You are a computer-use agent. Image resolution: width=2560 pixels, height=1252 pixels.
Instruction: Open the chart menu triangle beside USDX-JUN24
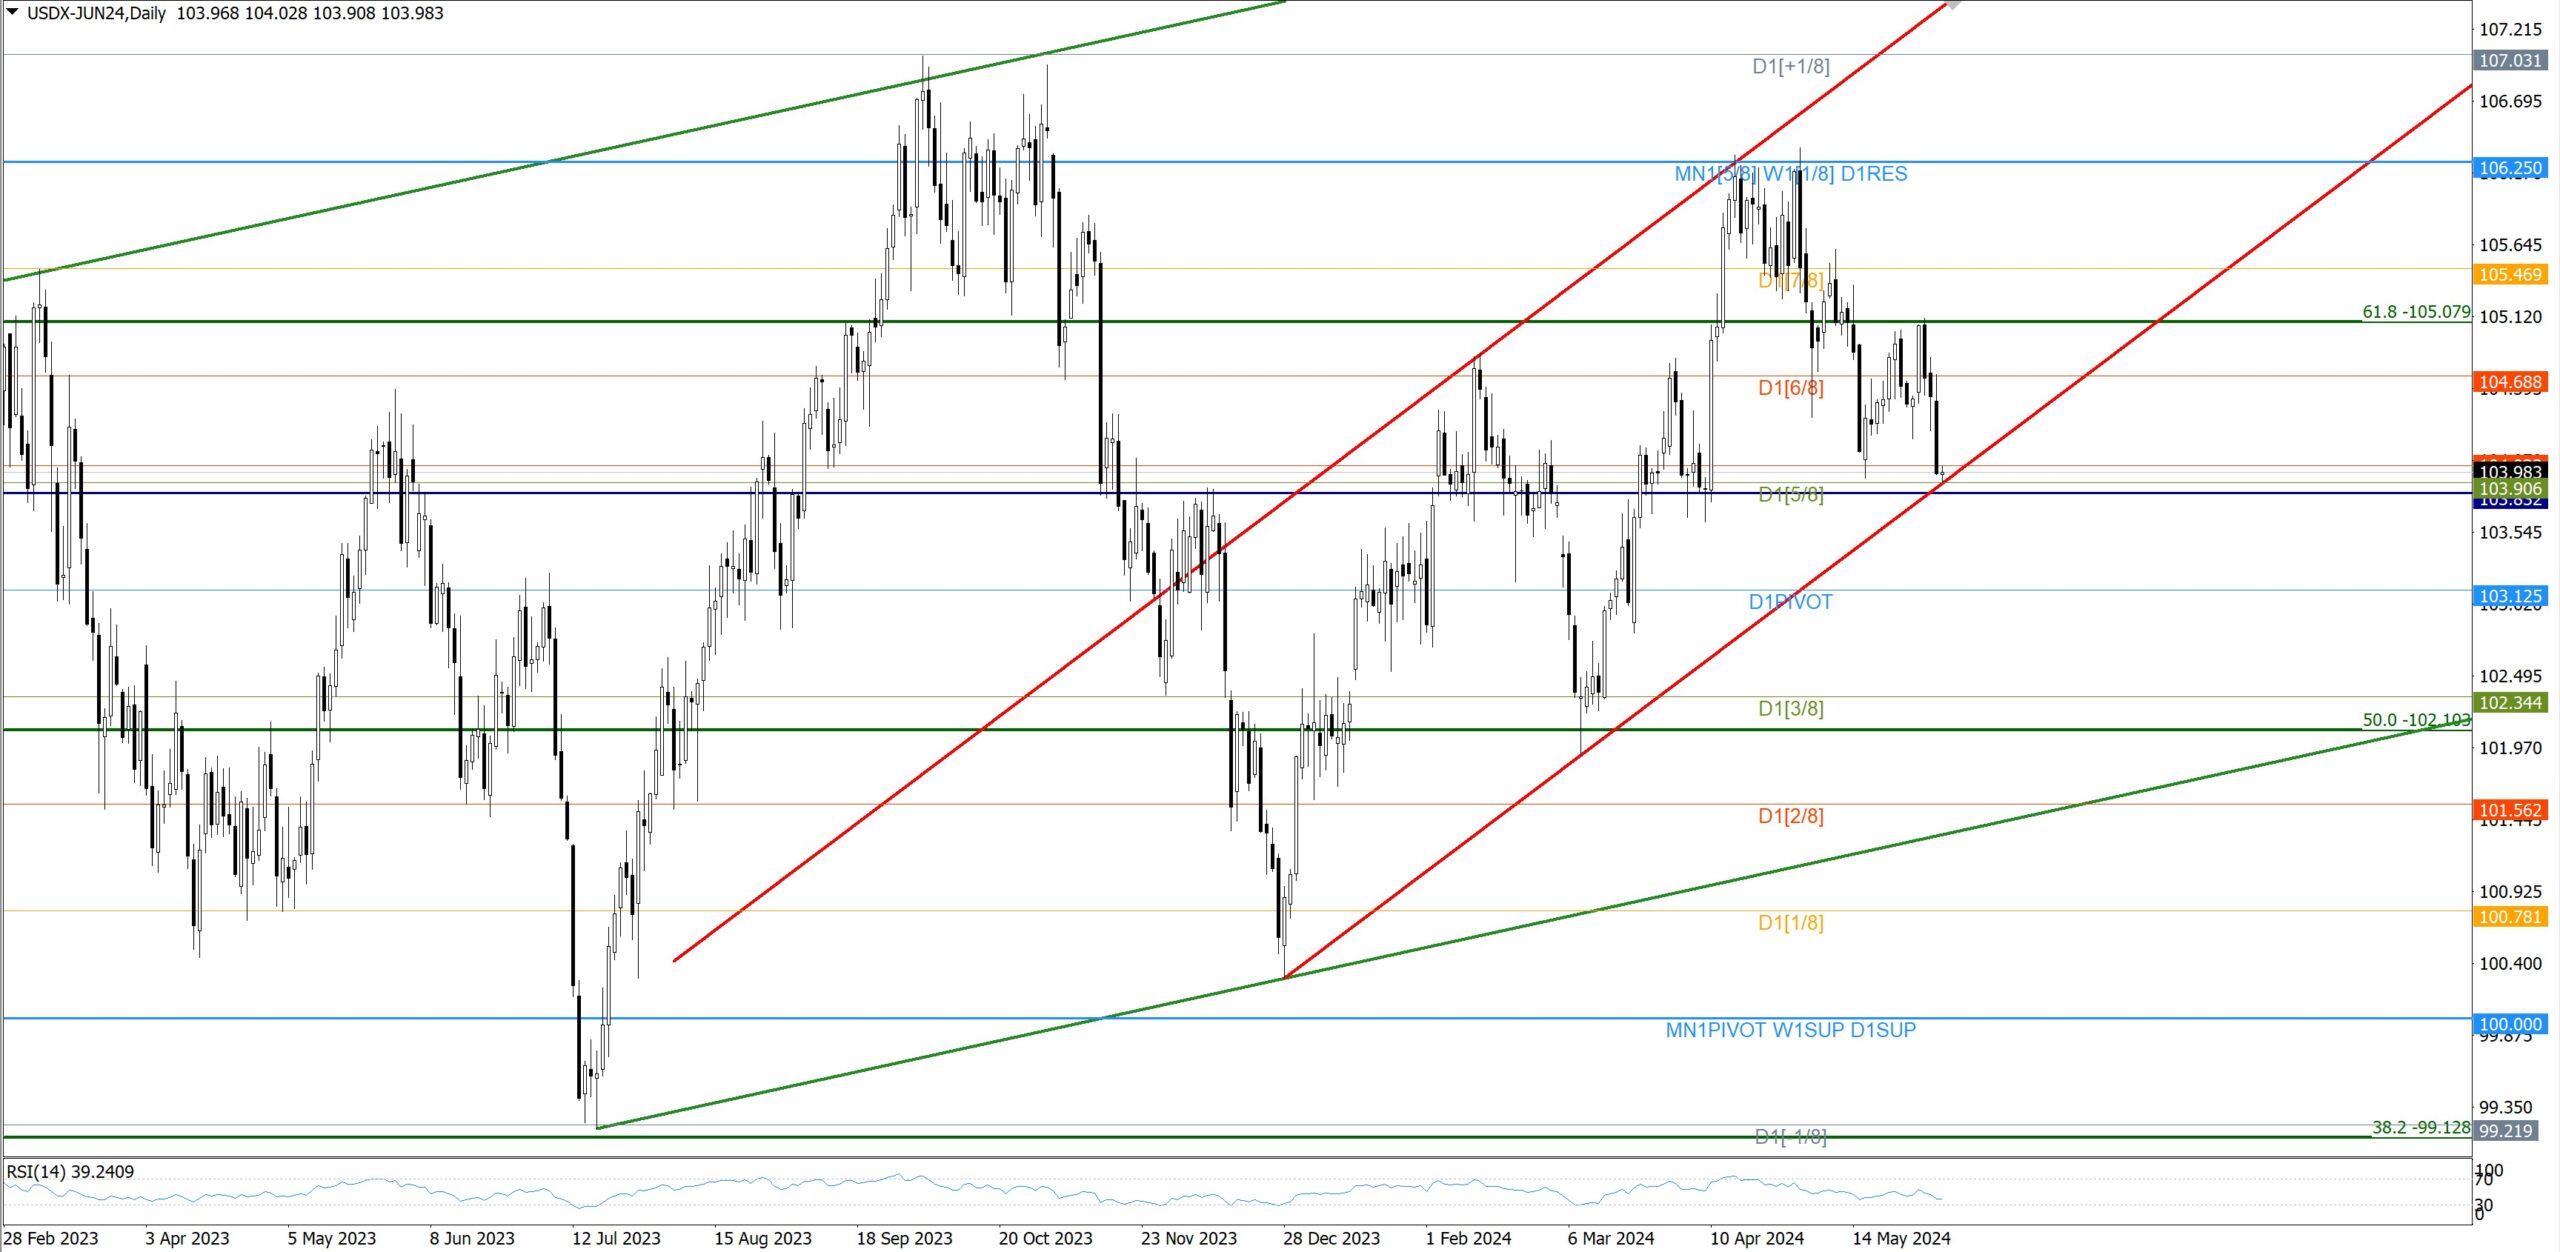tap(13, 13)
